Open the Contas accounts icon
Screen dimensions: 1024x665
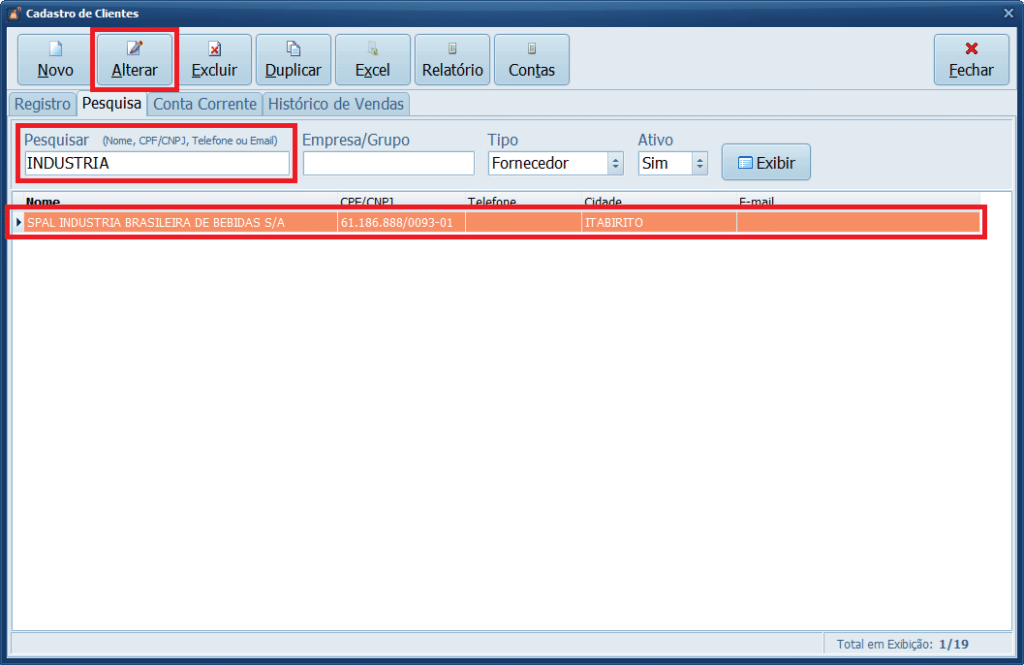(532, 49)
